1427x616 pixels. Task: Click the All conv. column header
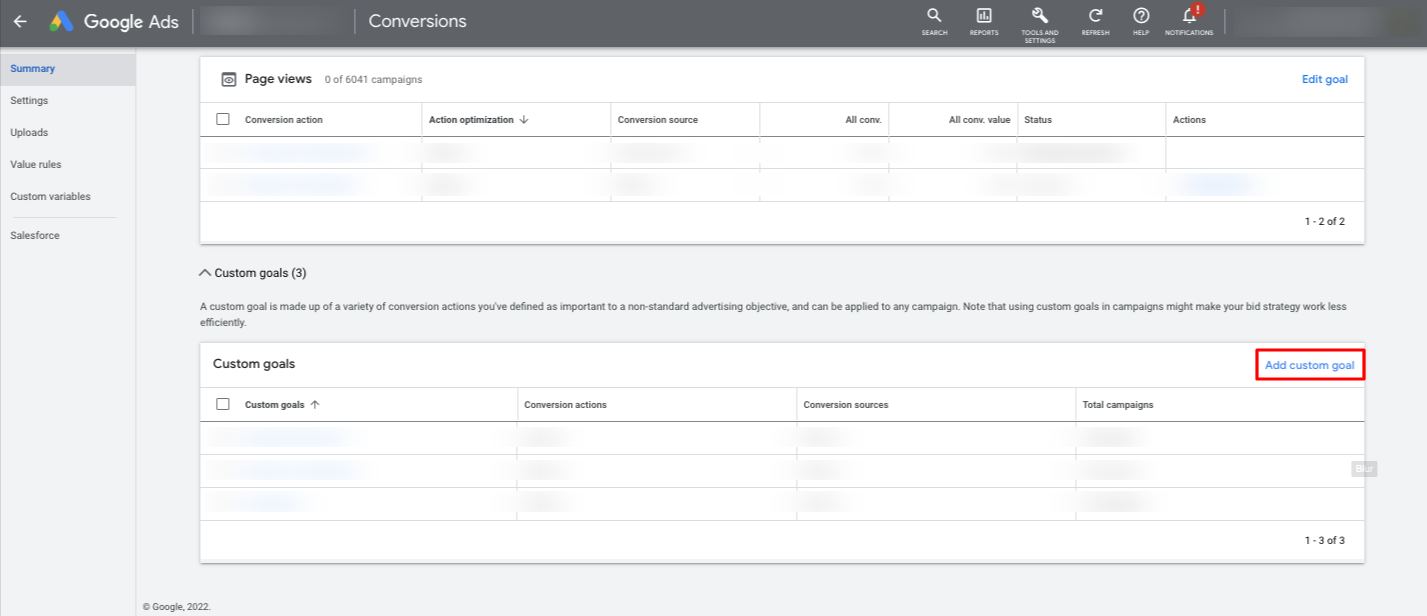(x=863, y=120)
